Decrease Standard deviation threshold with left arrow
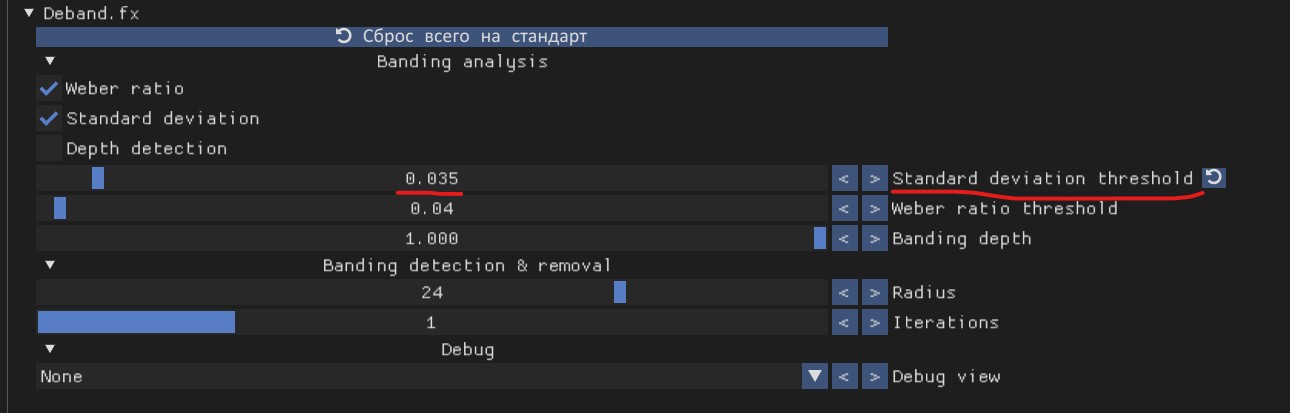This screenshot has width=1290, height=413. pos(844,179)
